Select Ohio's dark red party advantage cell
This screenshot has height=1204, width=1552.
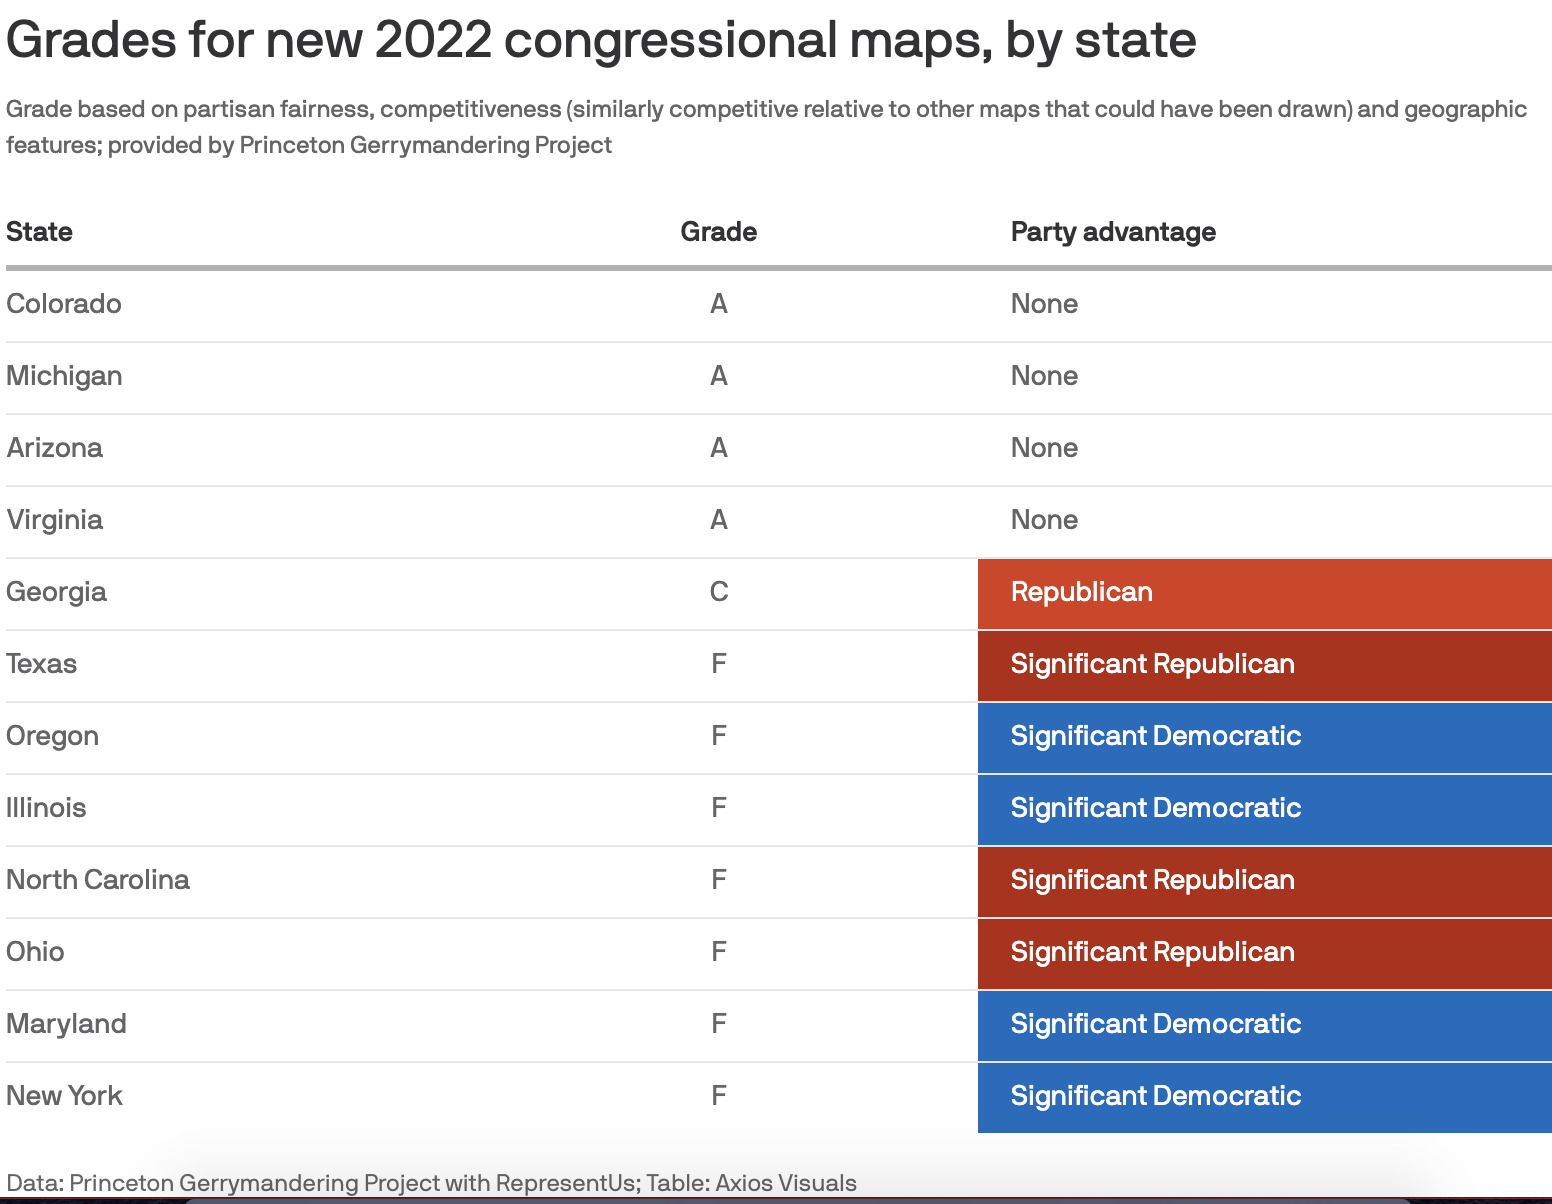(x=1264, y=953)
